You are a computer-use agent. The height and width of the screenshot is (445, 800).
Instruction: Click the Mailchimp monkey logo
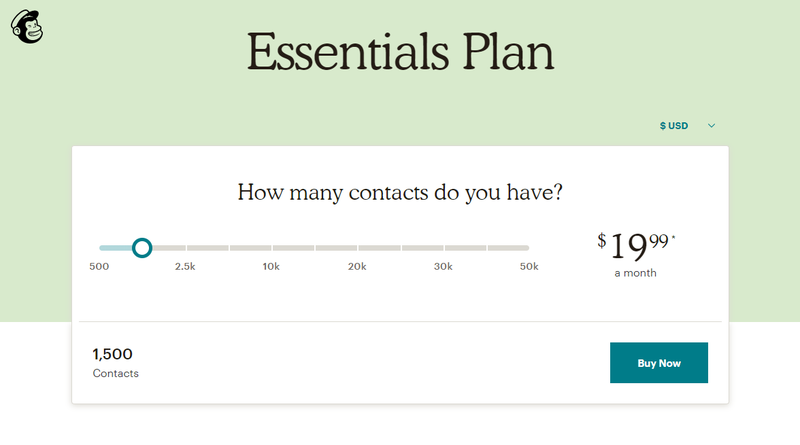coord(27,27)
